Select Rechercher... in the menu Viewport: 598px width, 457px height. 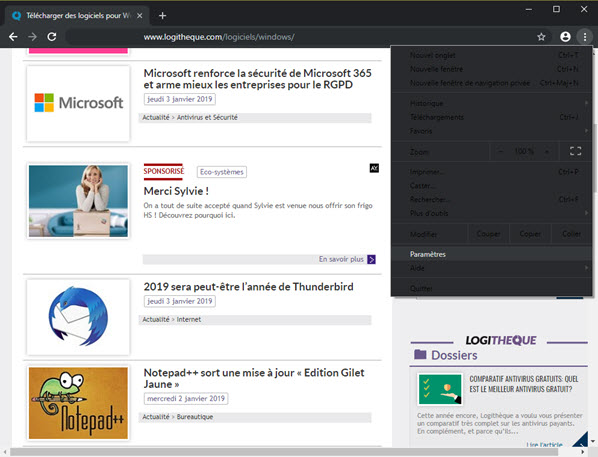(x=492, y=200)
